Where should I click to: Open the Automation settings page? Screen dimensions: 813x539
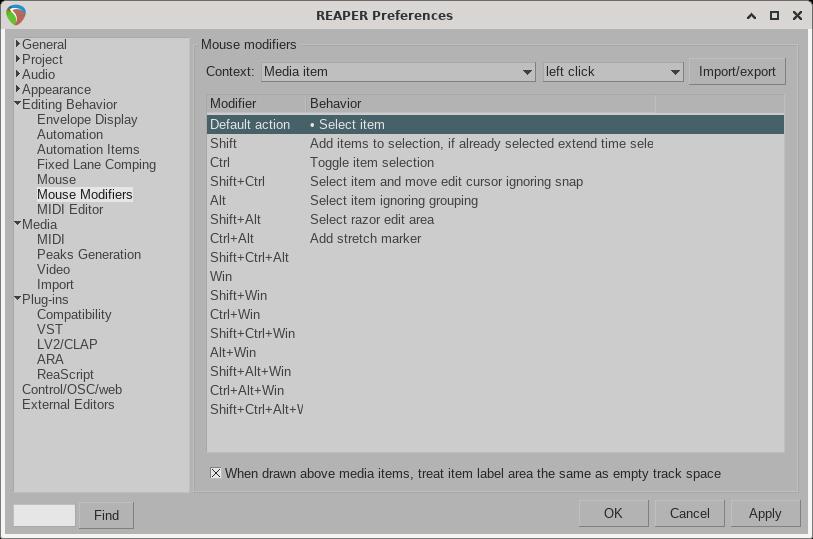70,134
